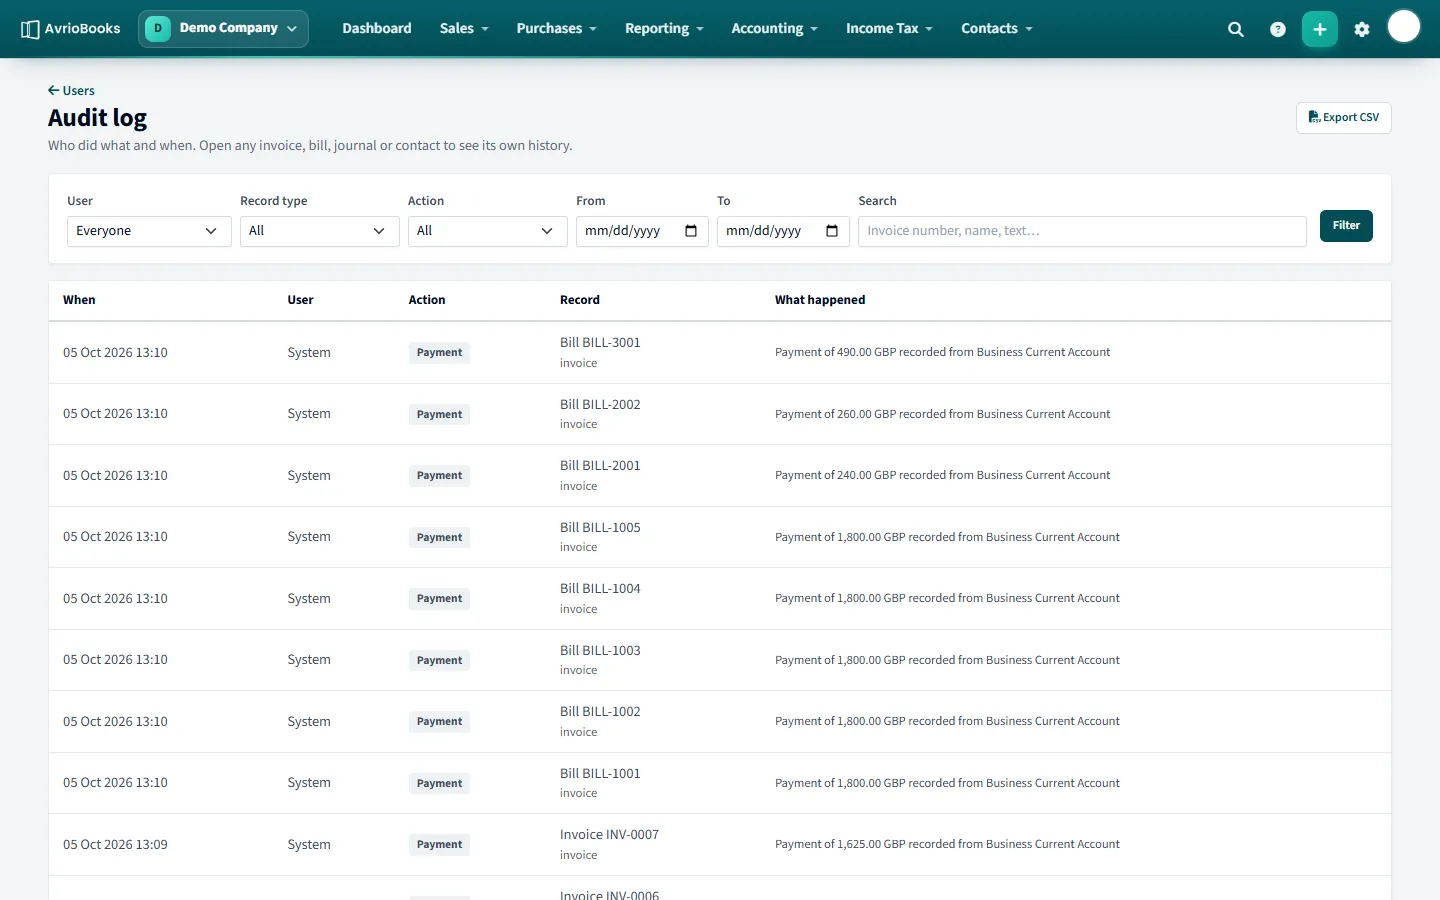Open the Purchases menu
This screenshot has height=900, width=1440.
click(557, 28)
